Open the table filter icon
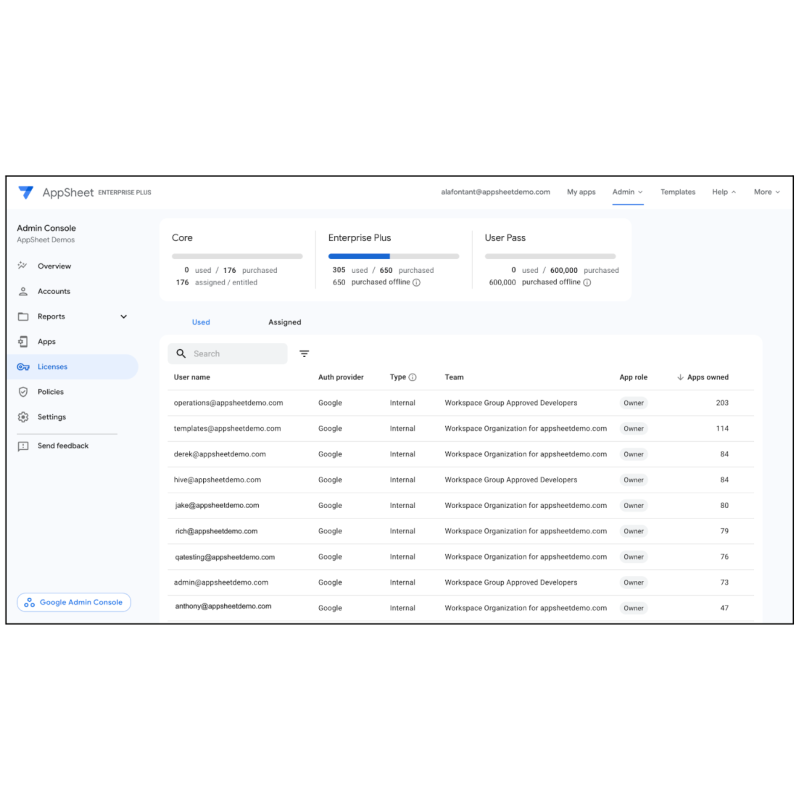This screenshot has height=800, width=800. [x=304, y=354]
